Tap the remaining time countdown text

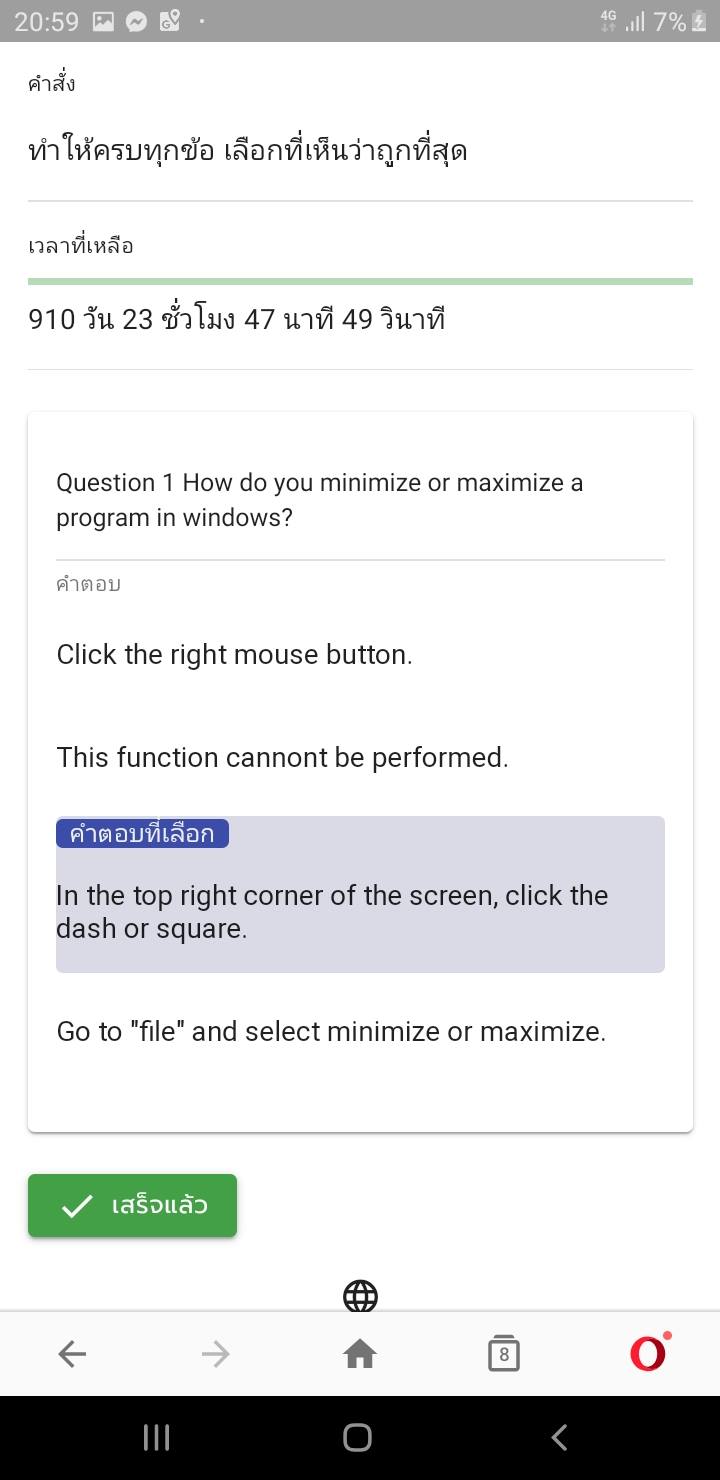pyautogui.click(x=237, y=320)
